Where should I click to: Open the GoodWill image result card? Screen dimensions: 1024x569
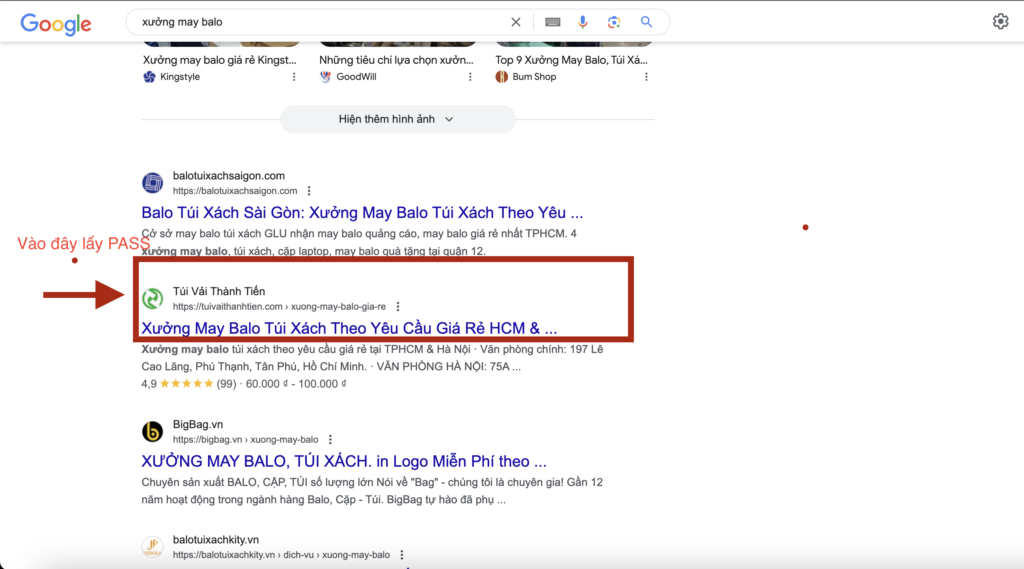coord(397,60)
